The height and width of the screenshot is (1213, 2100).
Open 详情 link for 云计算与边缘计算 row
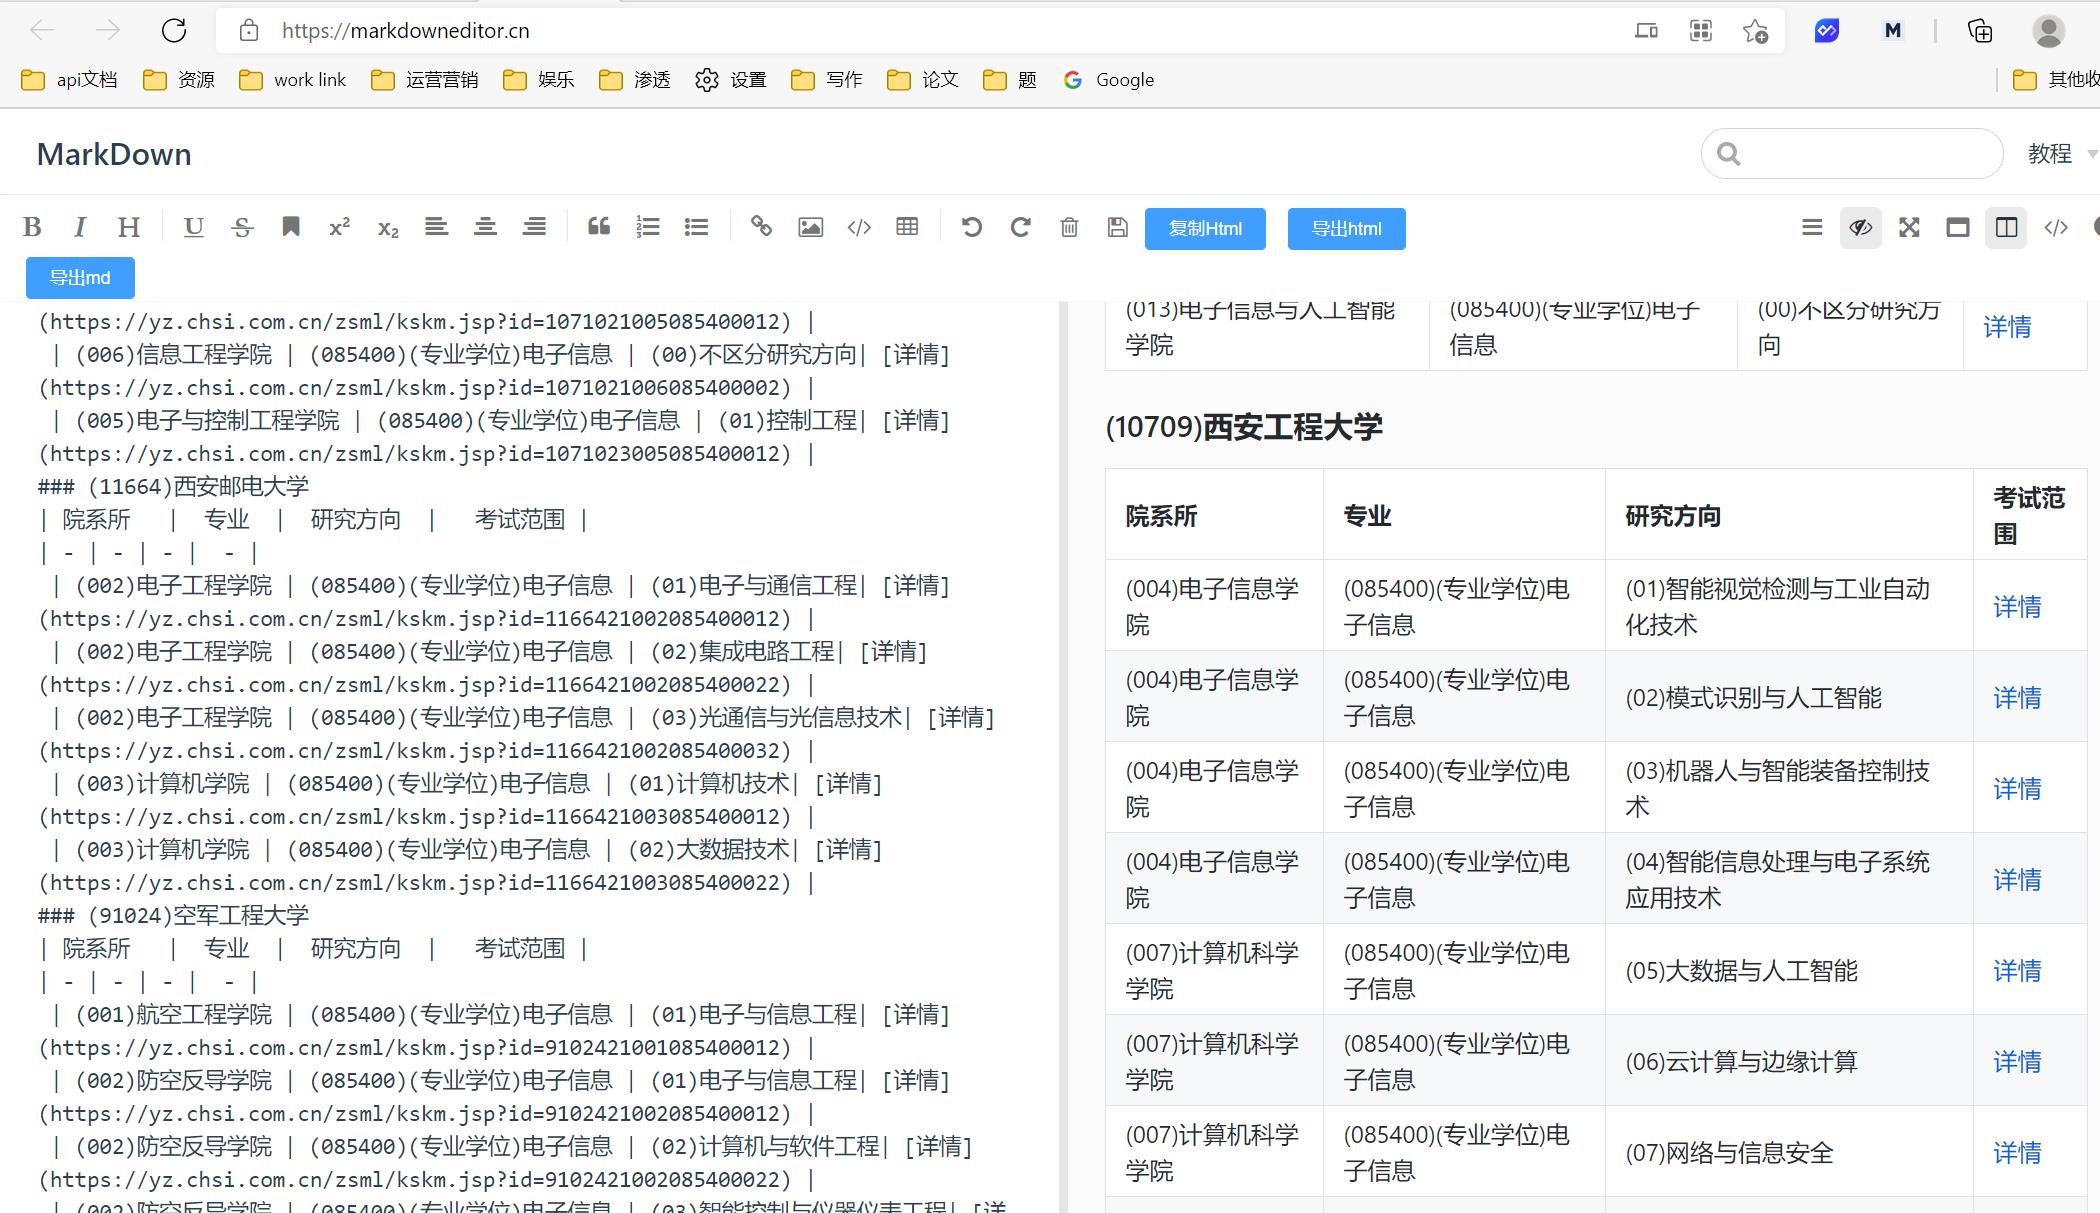click(2016, 1062)
